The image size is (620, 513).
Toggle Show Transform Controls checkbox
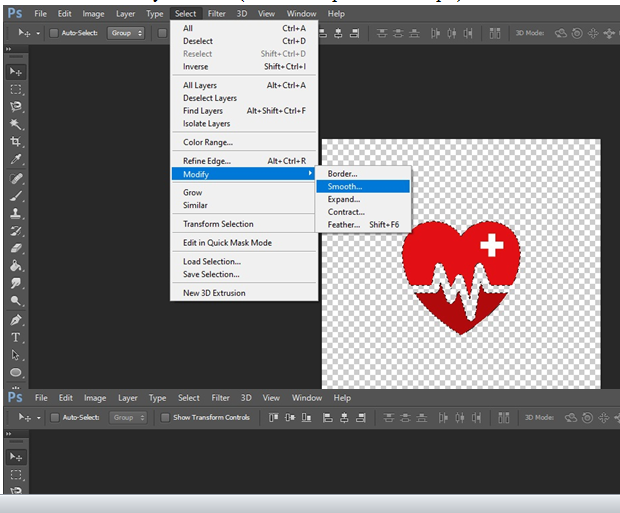click(165, 417)
